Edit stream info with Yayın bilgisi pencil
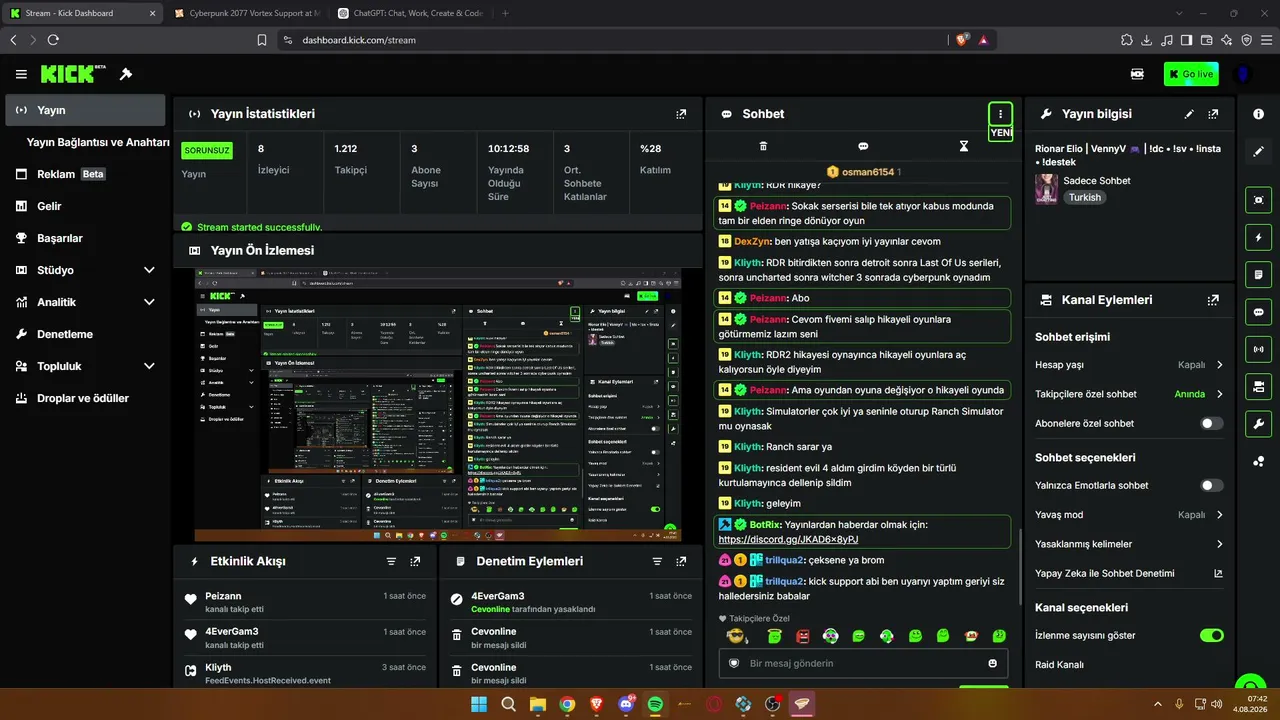The width and height of the screenshot is (1280, 720). tap(1189, 114)
